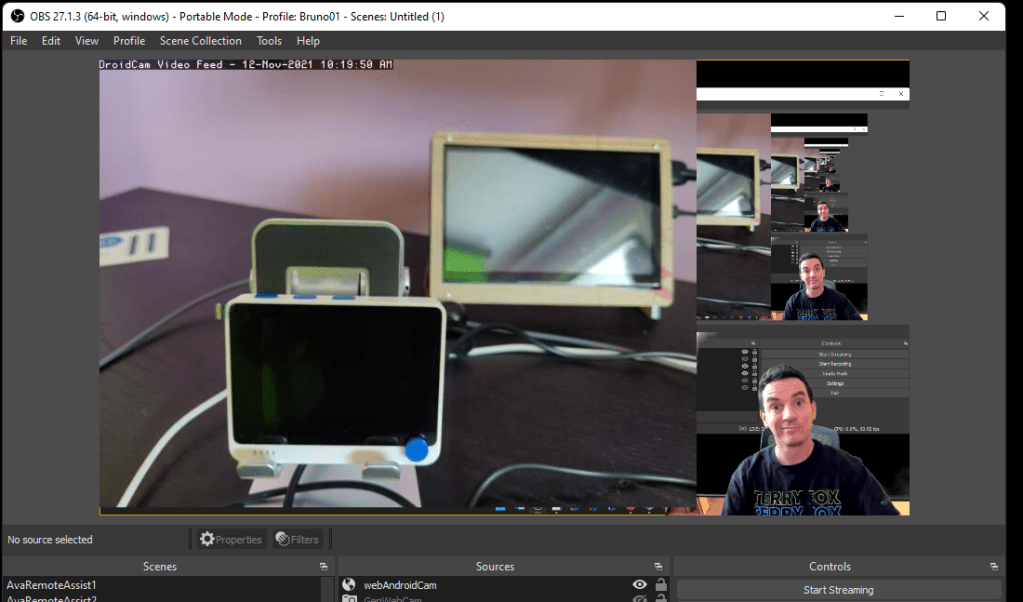The width and height of the screenshot is (1023, 602).
Task: Open the Scenes panel options menu
Action: click(x=323, y=565)
